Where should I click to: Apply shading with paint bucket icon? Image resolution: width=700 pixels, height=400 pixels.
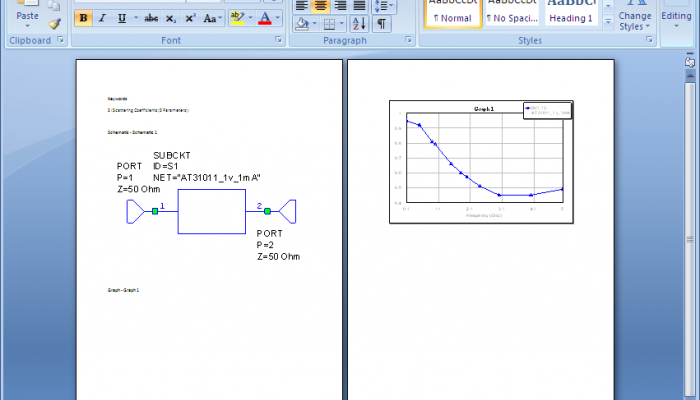(x=302, y=23)
